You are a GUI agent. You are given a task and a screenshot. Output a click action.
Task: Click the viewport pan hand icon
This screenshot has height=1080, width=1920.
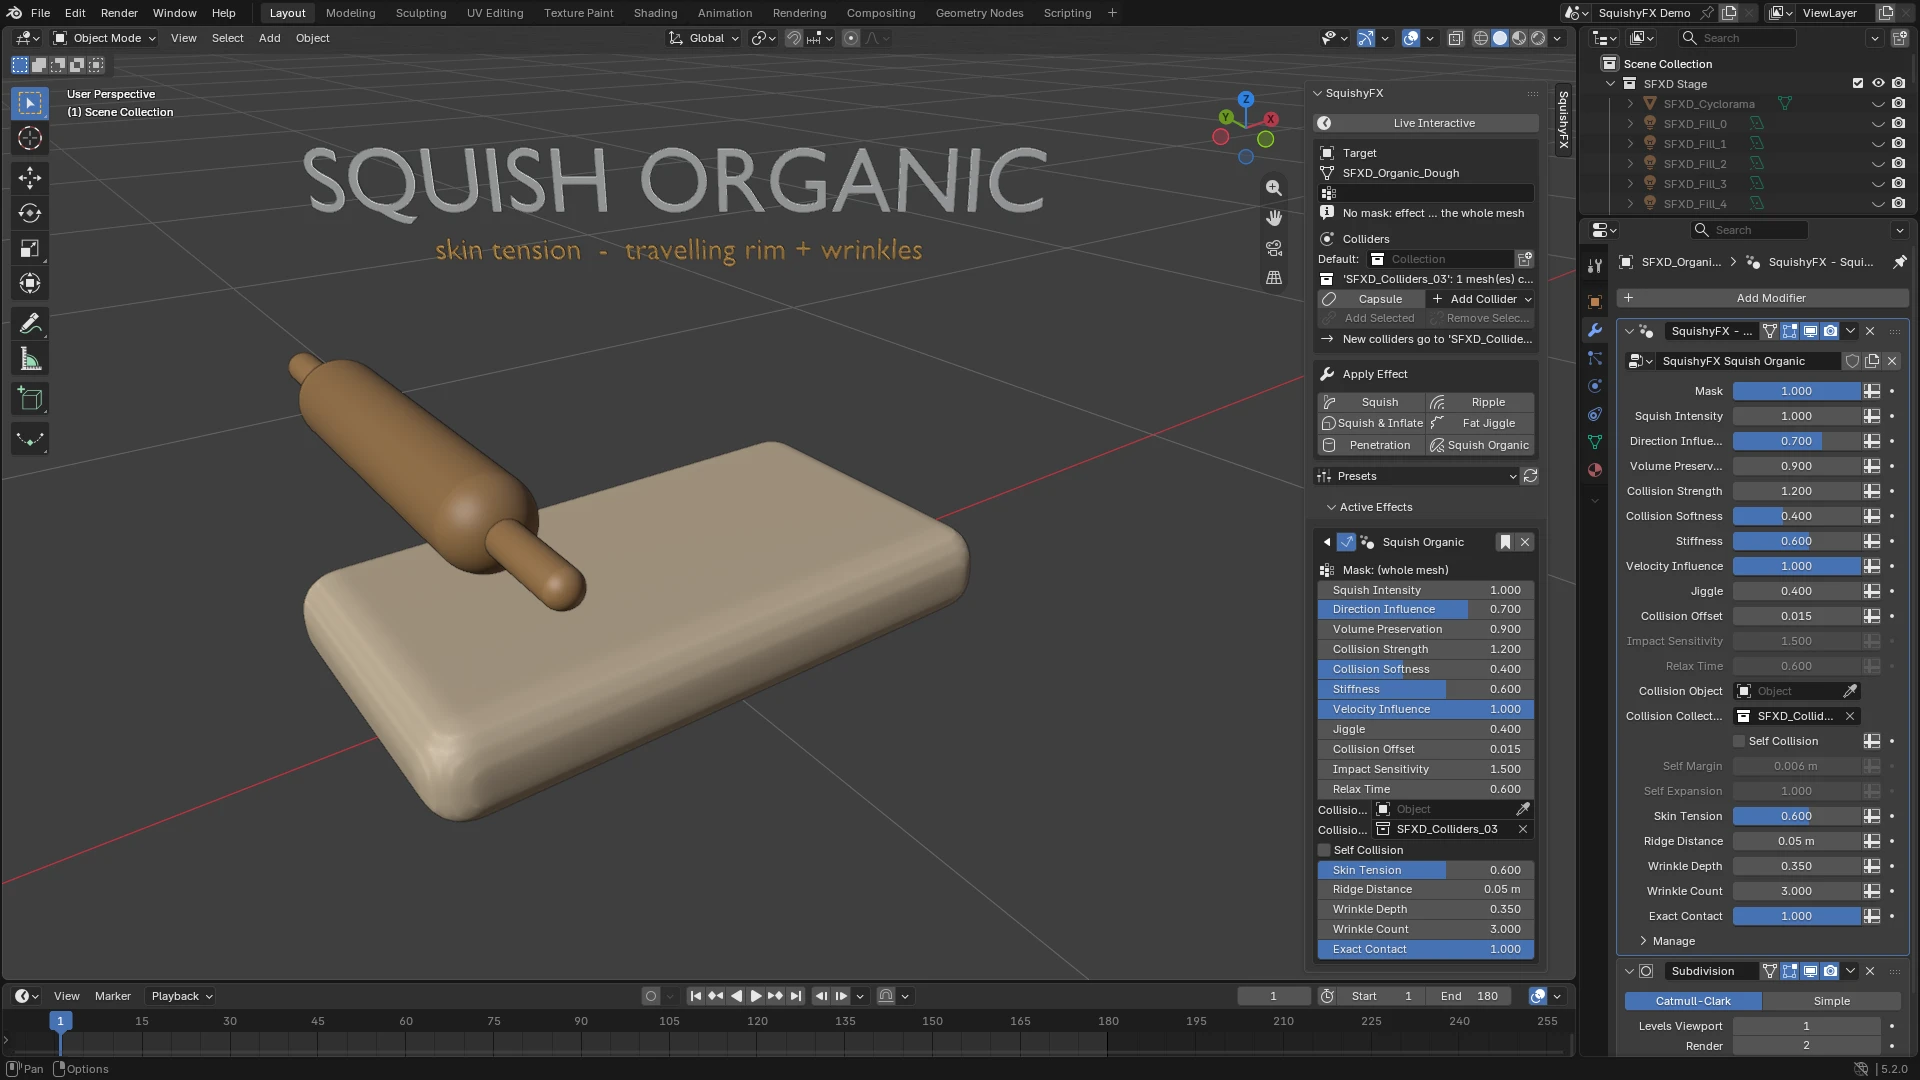1273,218
